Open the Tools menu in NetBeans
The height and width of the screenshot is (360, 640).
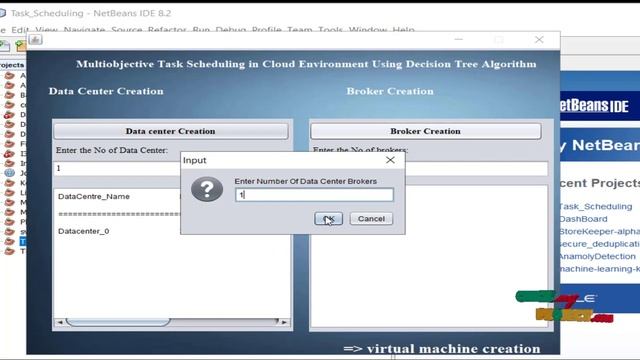tap(330, 30)
